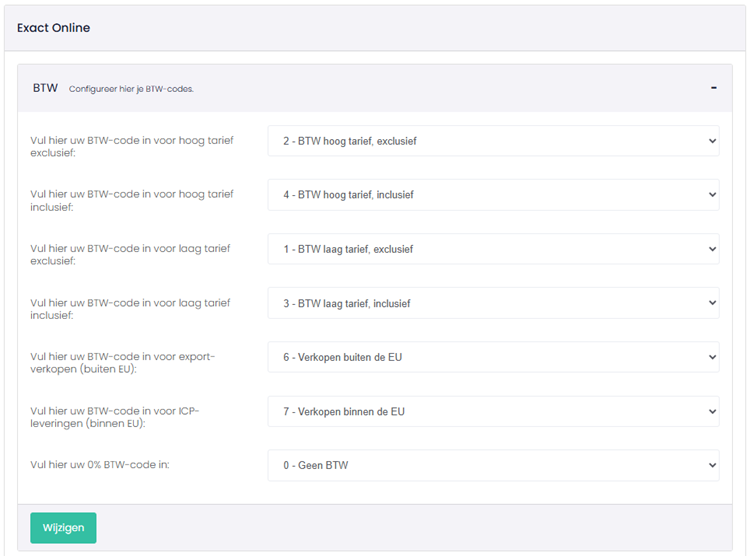Click chevron arrow of 0% BTW-code field
This screenshot has height=556, width=750.
point(712,465)
